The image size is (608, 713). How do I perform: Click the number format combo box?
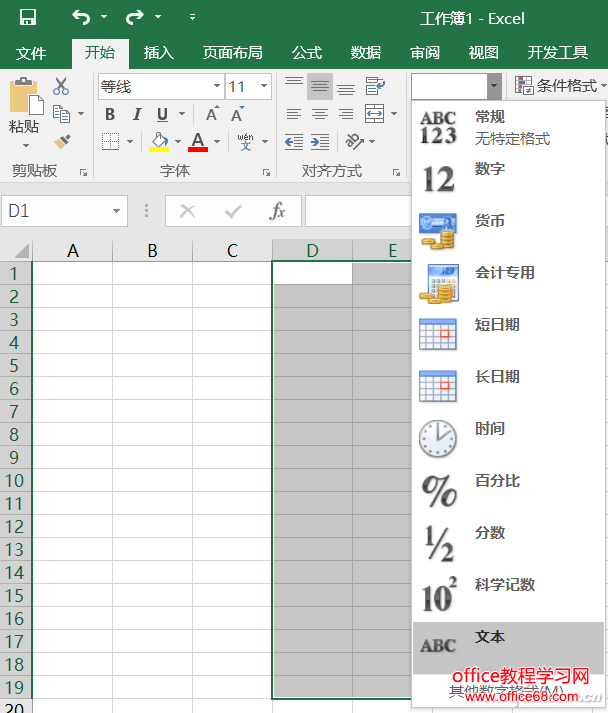click(x=449, y=86)
